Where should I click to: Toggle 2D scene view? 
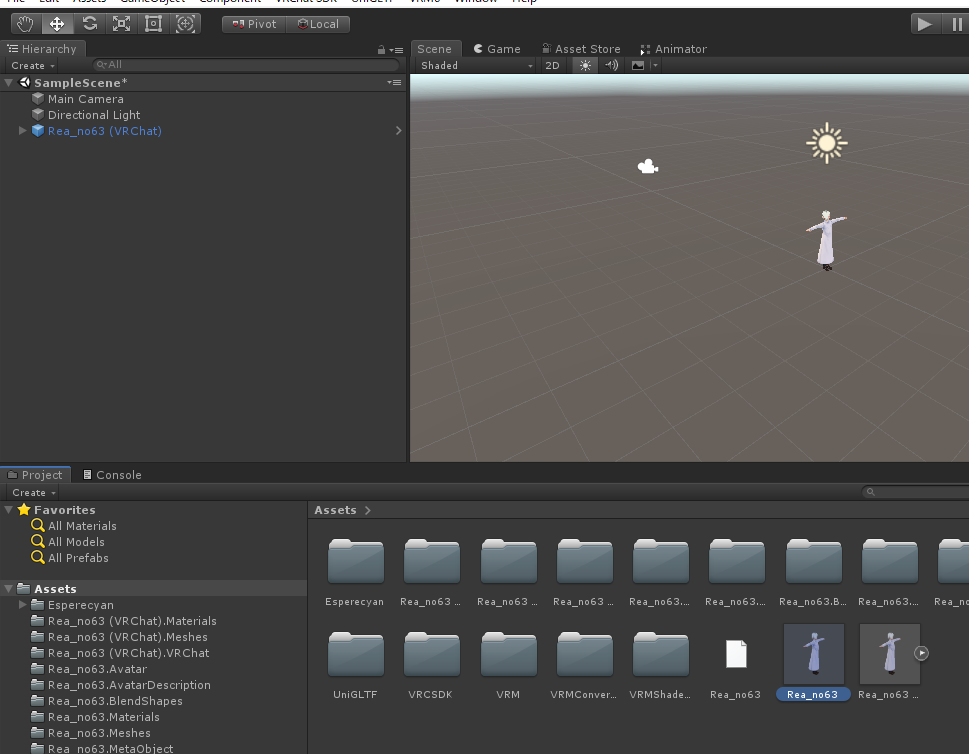552,66
